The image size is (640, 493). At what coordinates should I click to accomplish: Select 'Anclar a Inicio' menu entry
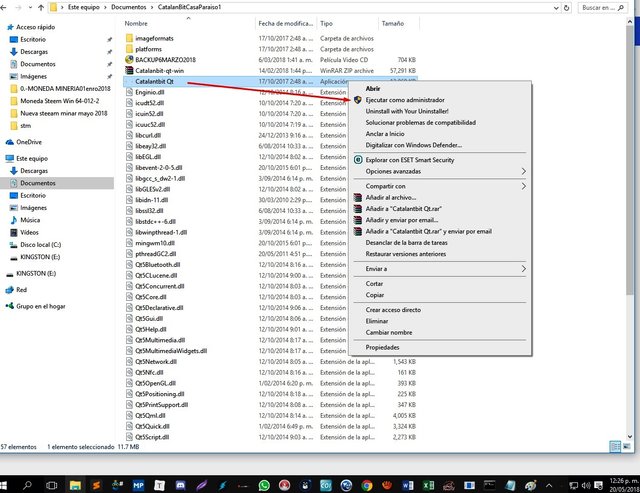(385, 134)
